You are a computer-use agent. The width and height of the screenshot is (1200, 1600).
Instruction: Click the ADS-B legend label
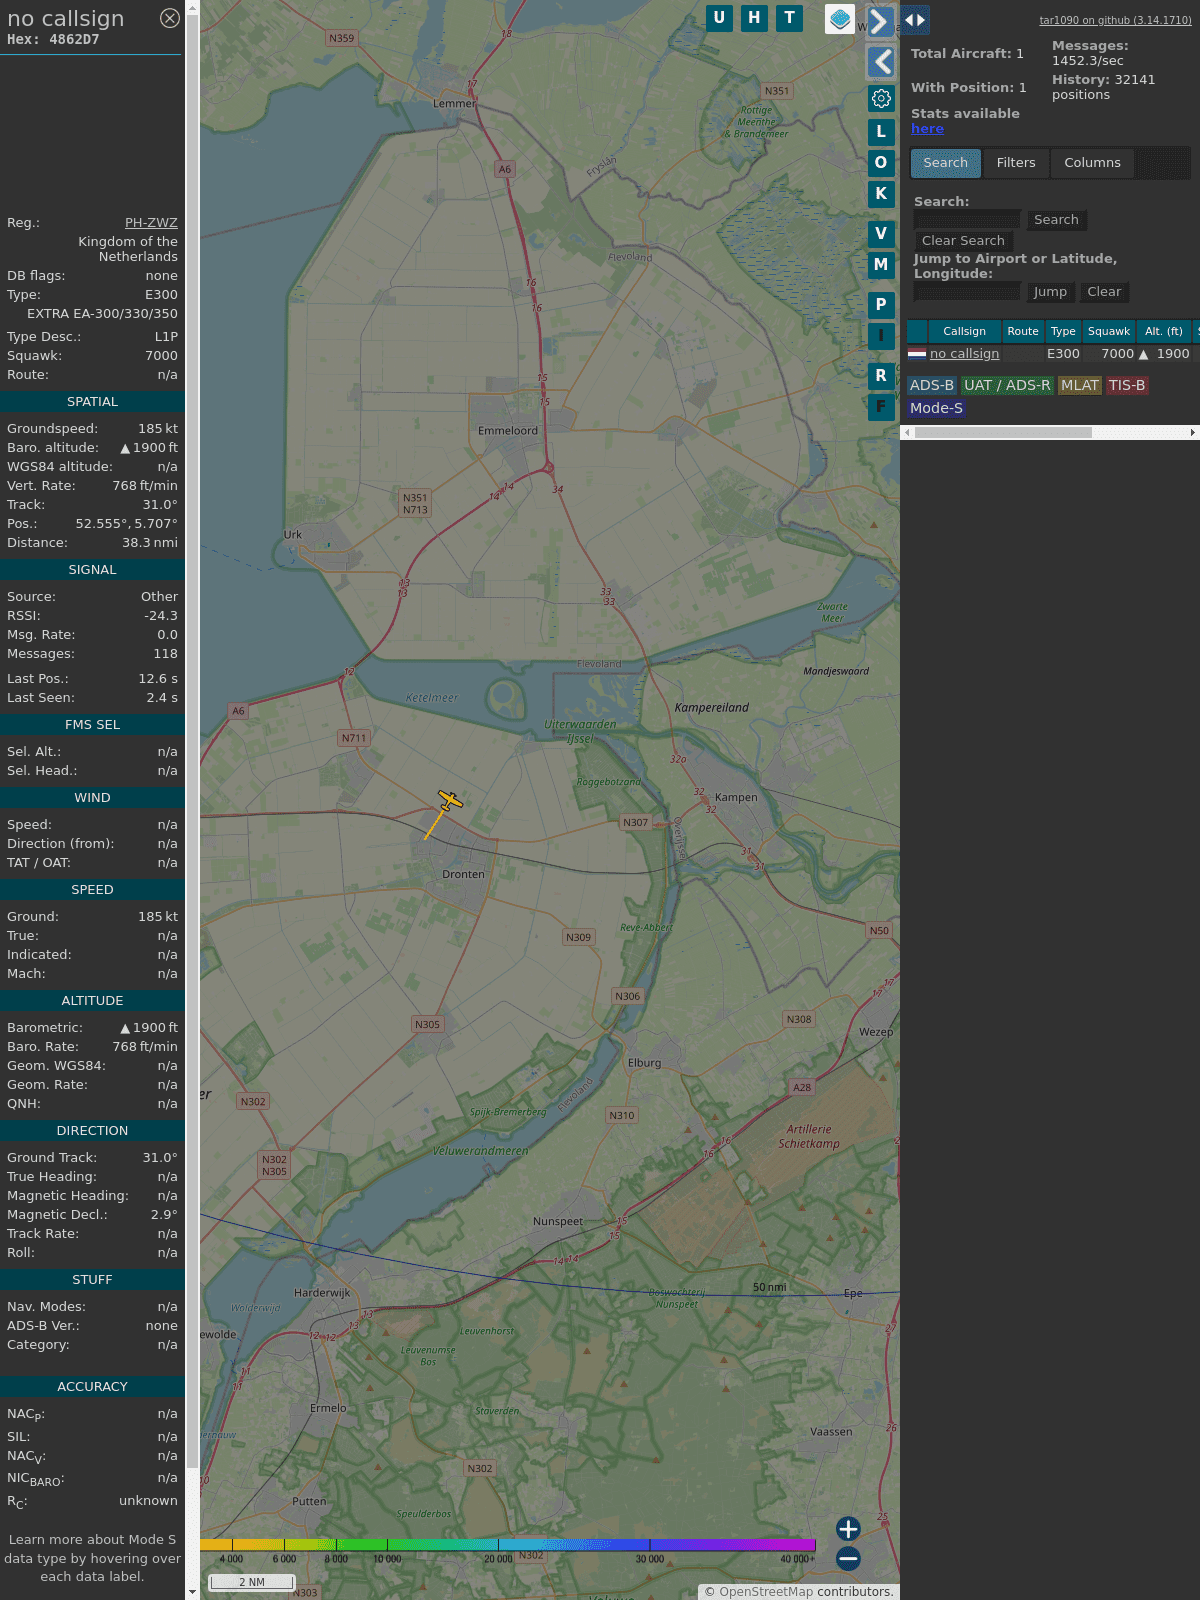coord(932,386)
